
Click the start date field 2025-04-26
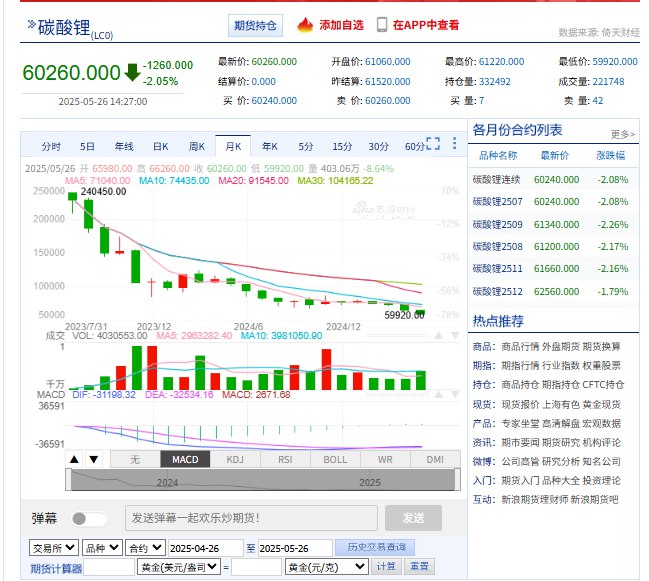pos(205,548)
